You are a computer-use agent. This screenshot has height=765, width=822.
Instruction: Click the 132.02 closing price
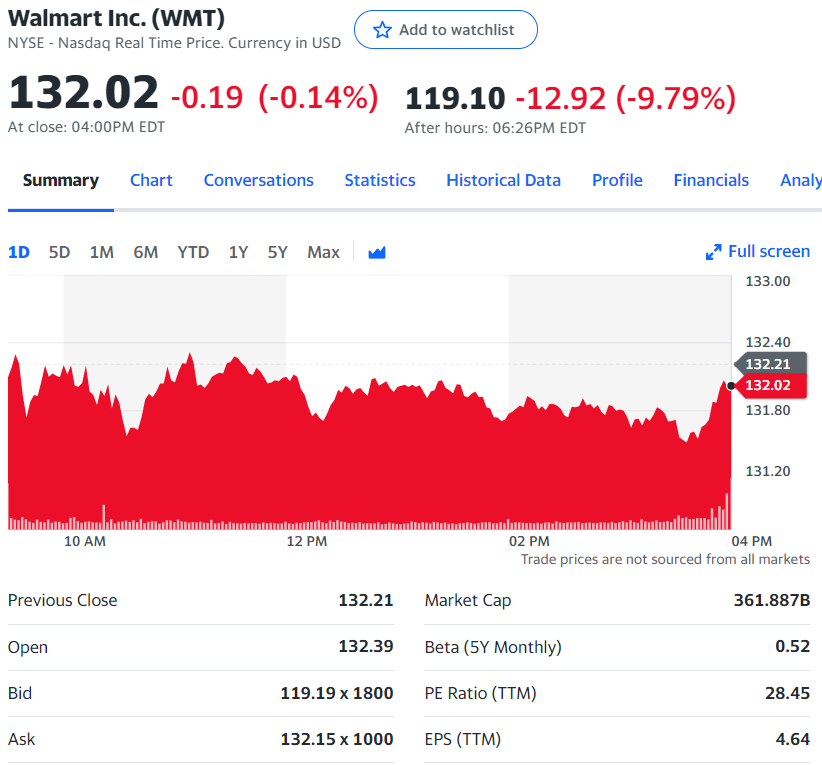(83, 92)
